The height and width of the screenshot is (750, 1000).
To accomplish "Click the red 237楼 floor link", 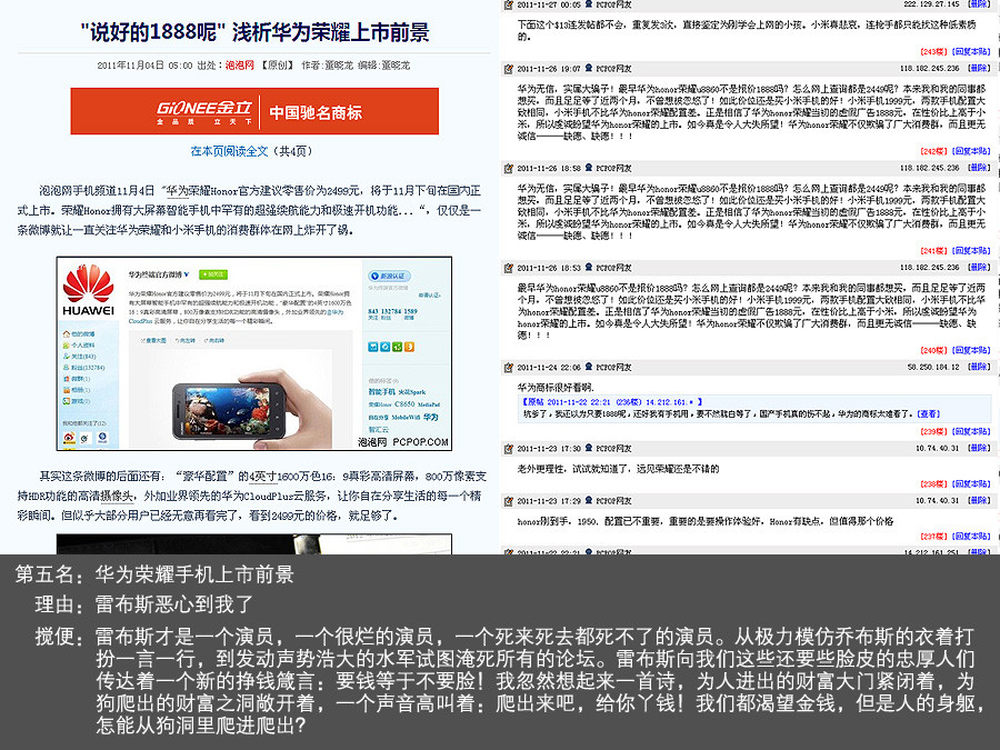I will coord(934,536).
